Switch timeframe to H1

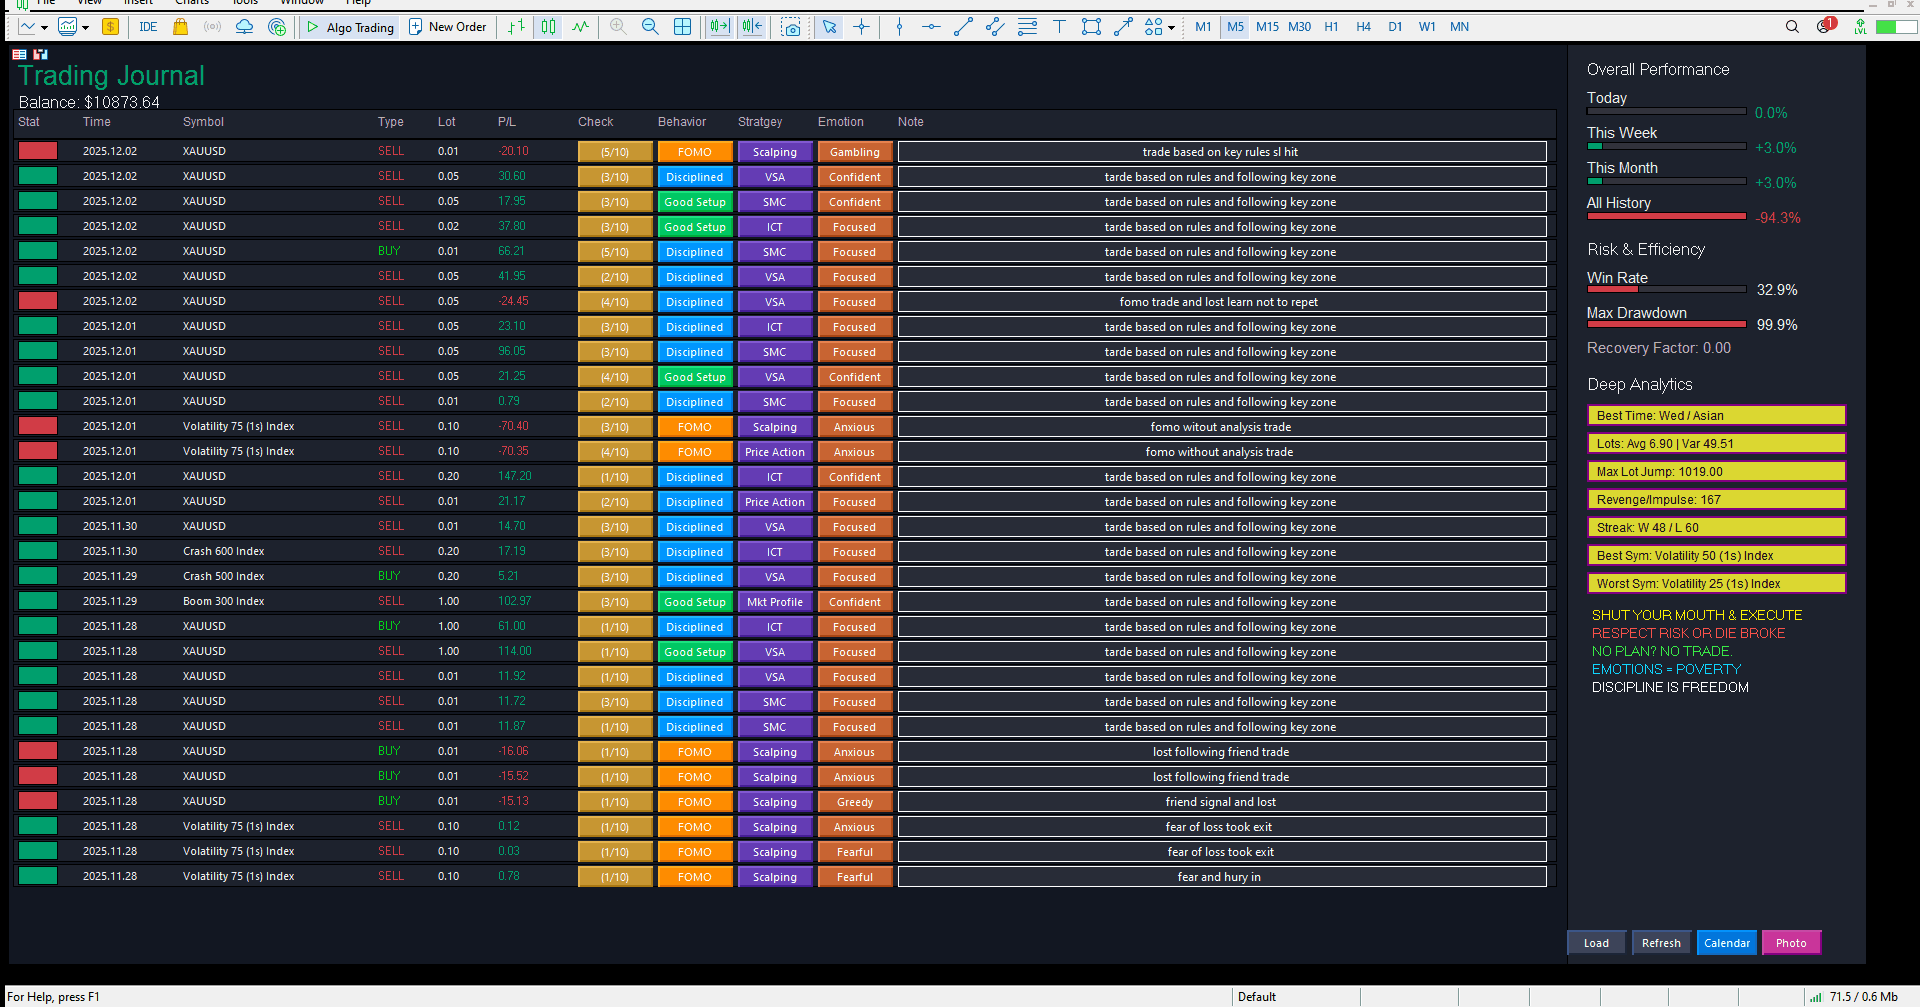point(1331,27)
